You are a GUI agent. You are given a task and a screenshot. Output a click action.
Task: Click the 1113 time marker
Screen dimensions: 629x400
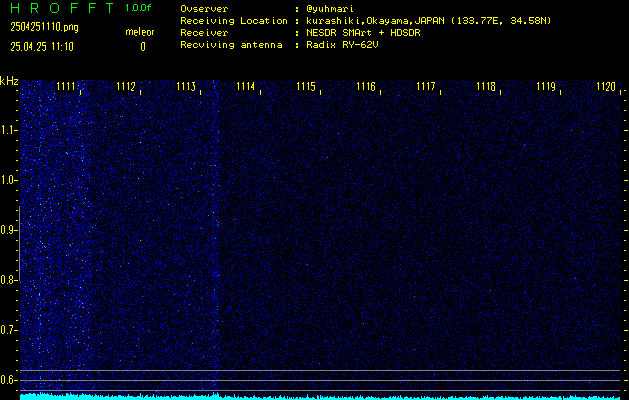(x=186, y=86)
